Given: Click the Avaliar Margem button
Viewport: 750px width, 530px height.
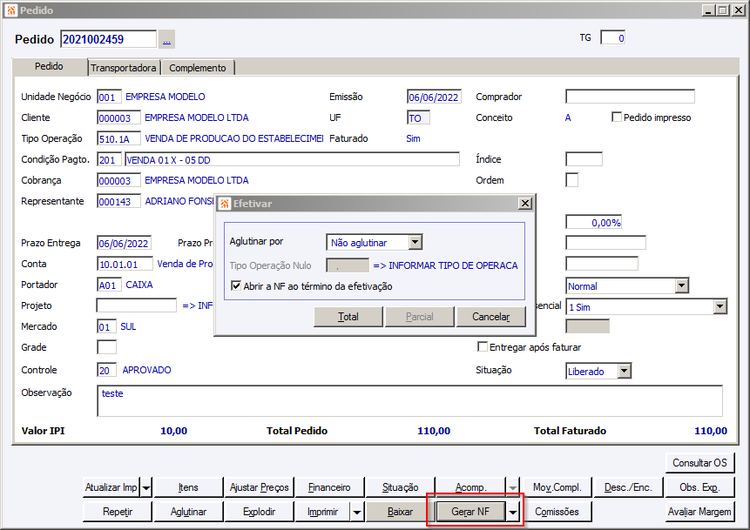Looking at the screenshot, I should pos(699,512).
